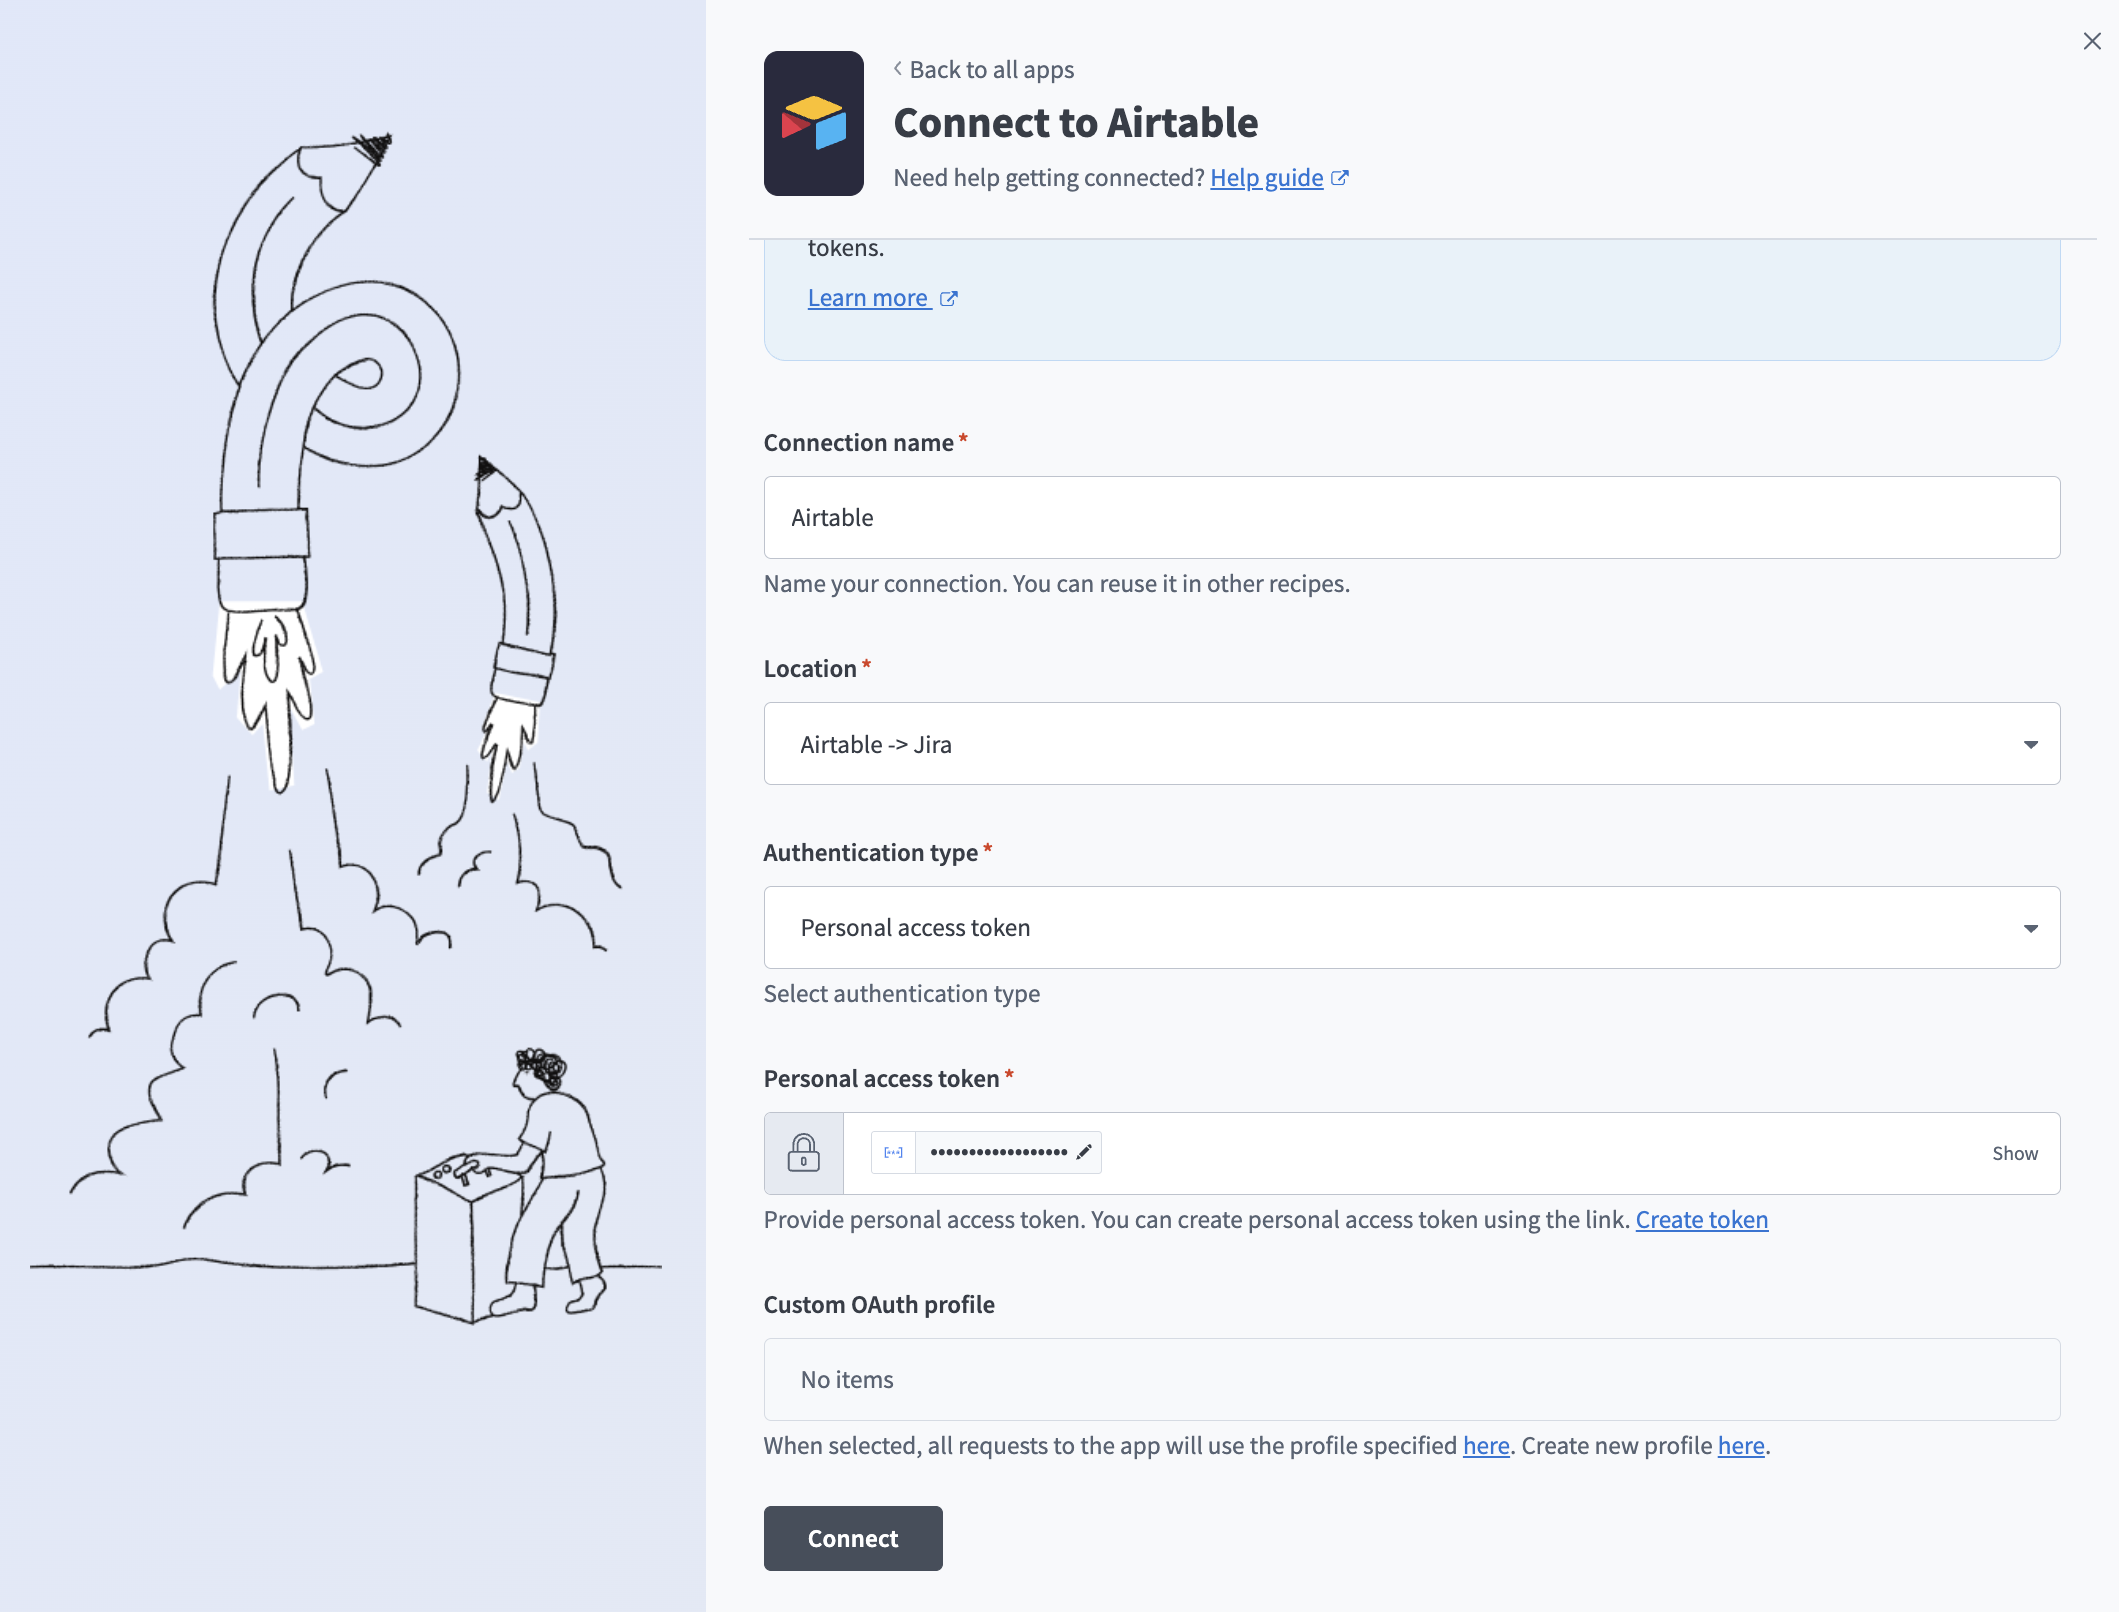Screen dimensions: 2119x1612
Task: Click the Airtable app logo
Action: click(x=812, y=122)
